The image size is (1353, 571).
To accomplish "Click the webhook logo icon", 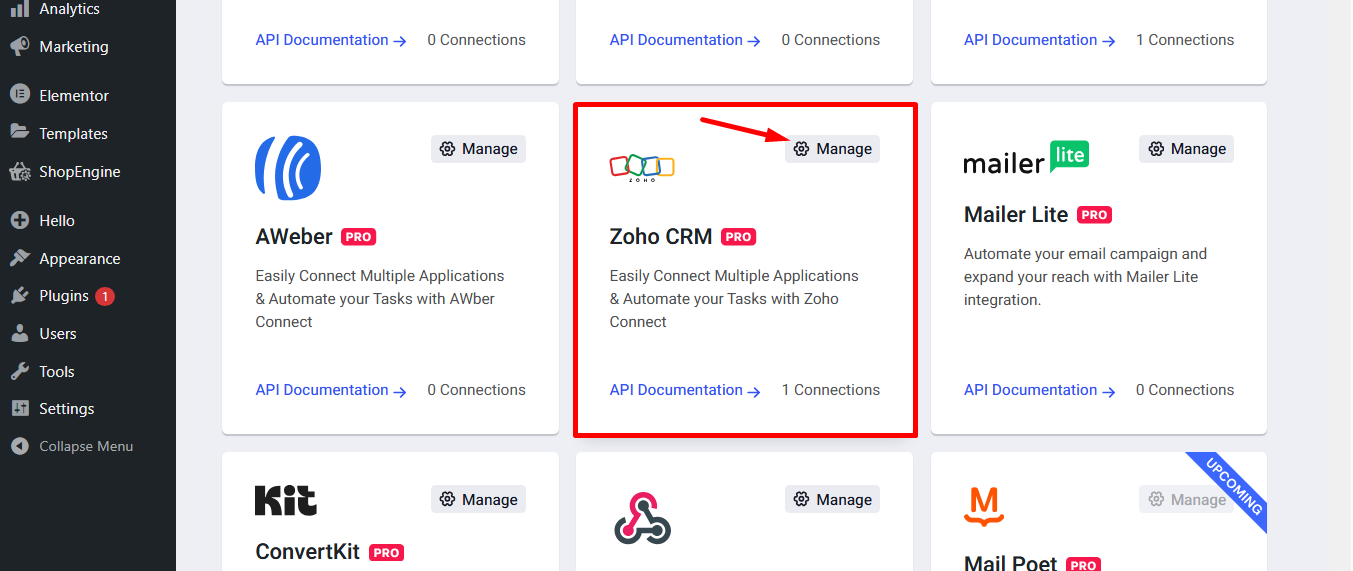I will click(x=641, y=518).
